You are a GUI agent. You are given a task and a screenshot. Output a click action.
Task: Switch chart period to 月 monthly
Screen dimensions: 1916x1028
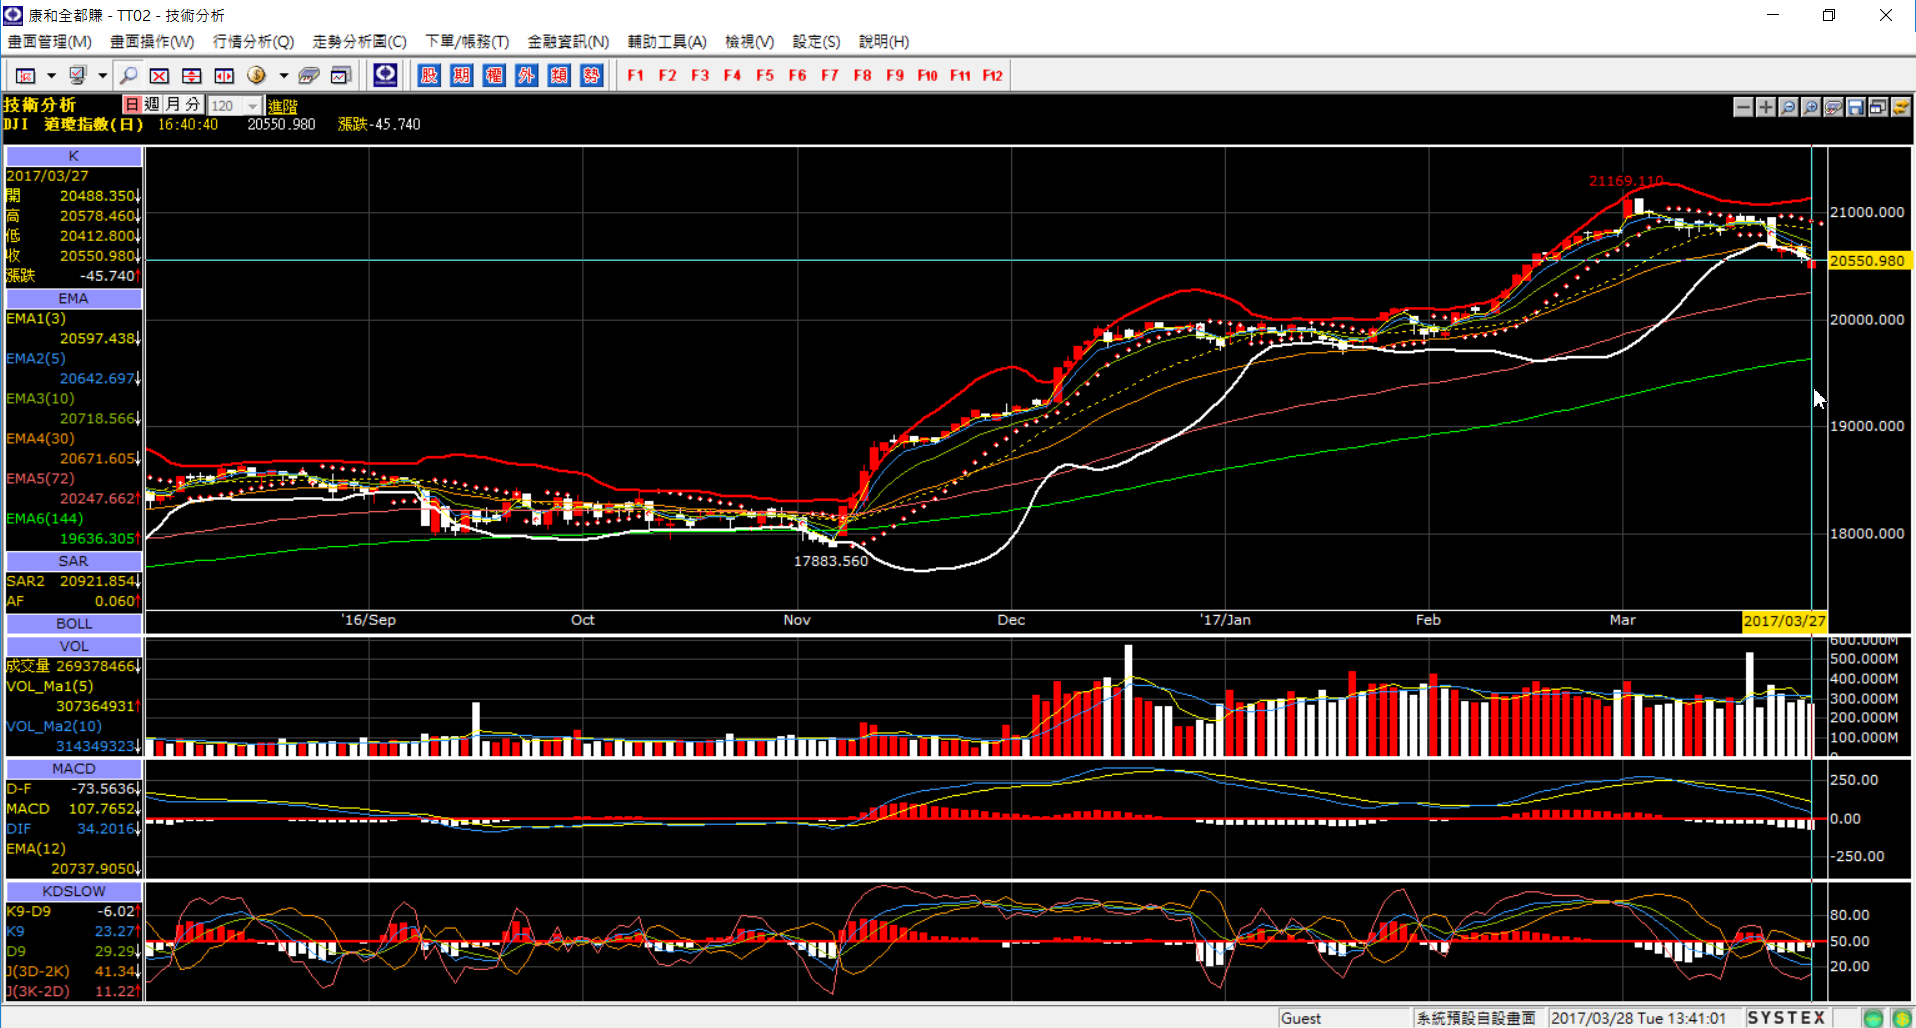click(172, 104)
